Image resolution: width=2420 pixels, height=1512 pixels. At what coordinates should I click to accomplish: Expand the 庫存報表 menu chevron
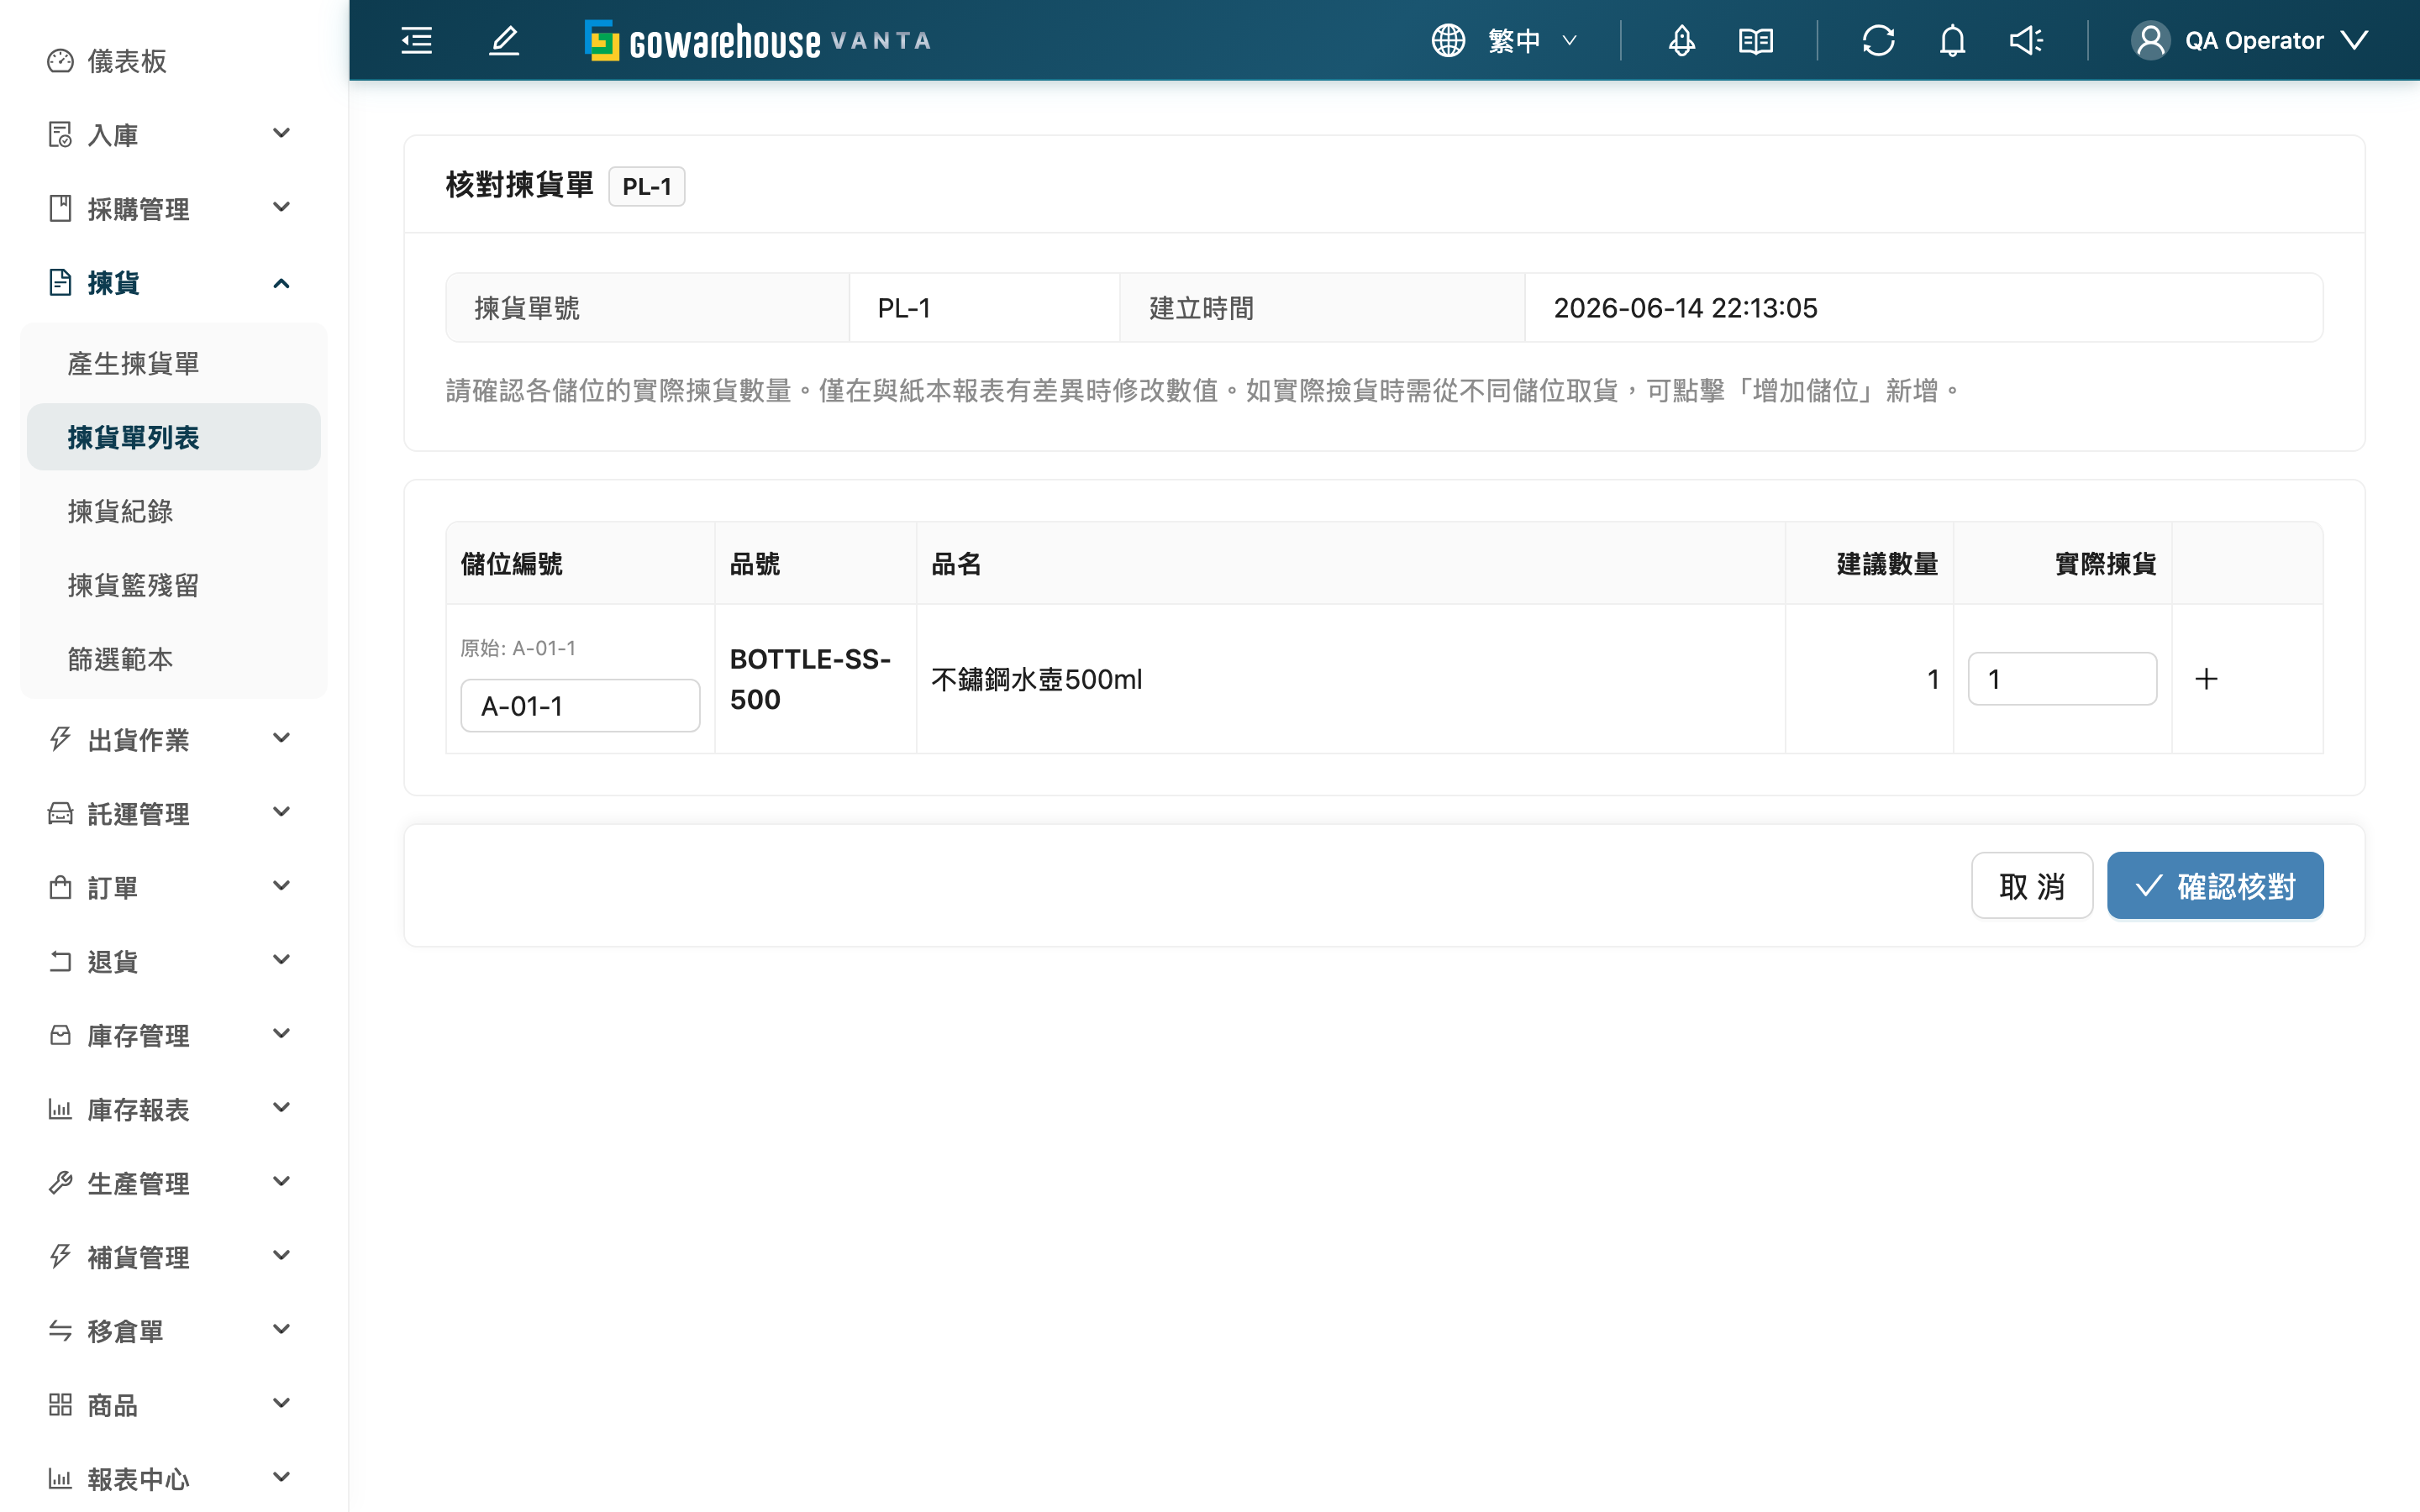[x=281, y=1108]
